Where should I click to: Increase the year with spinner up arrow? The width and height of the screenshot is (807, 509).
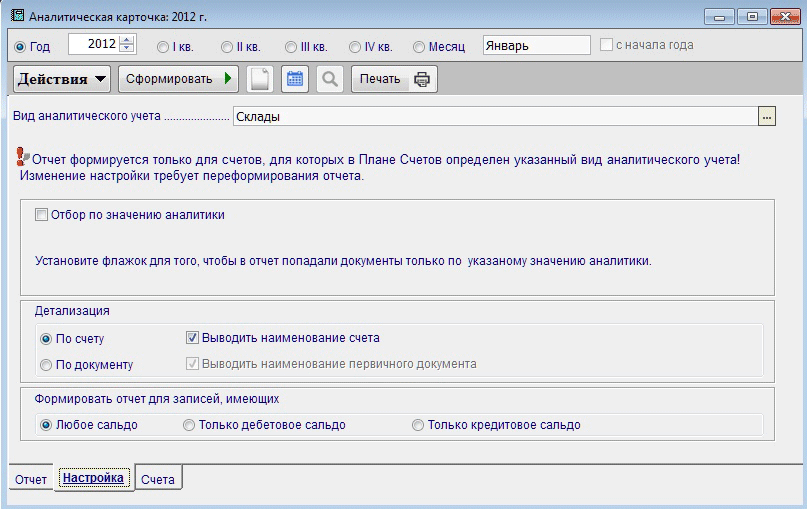point(127,40)
